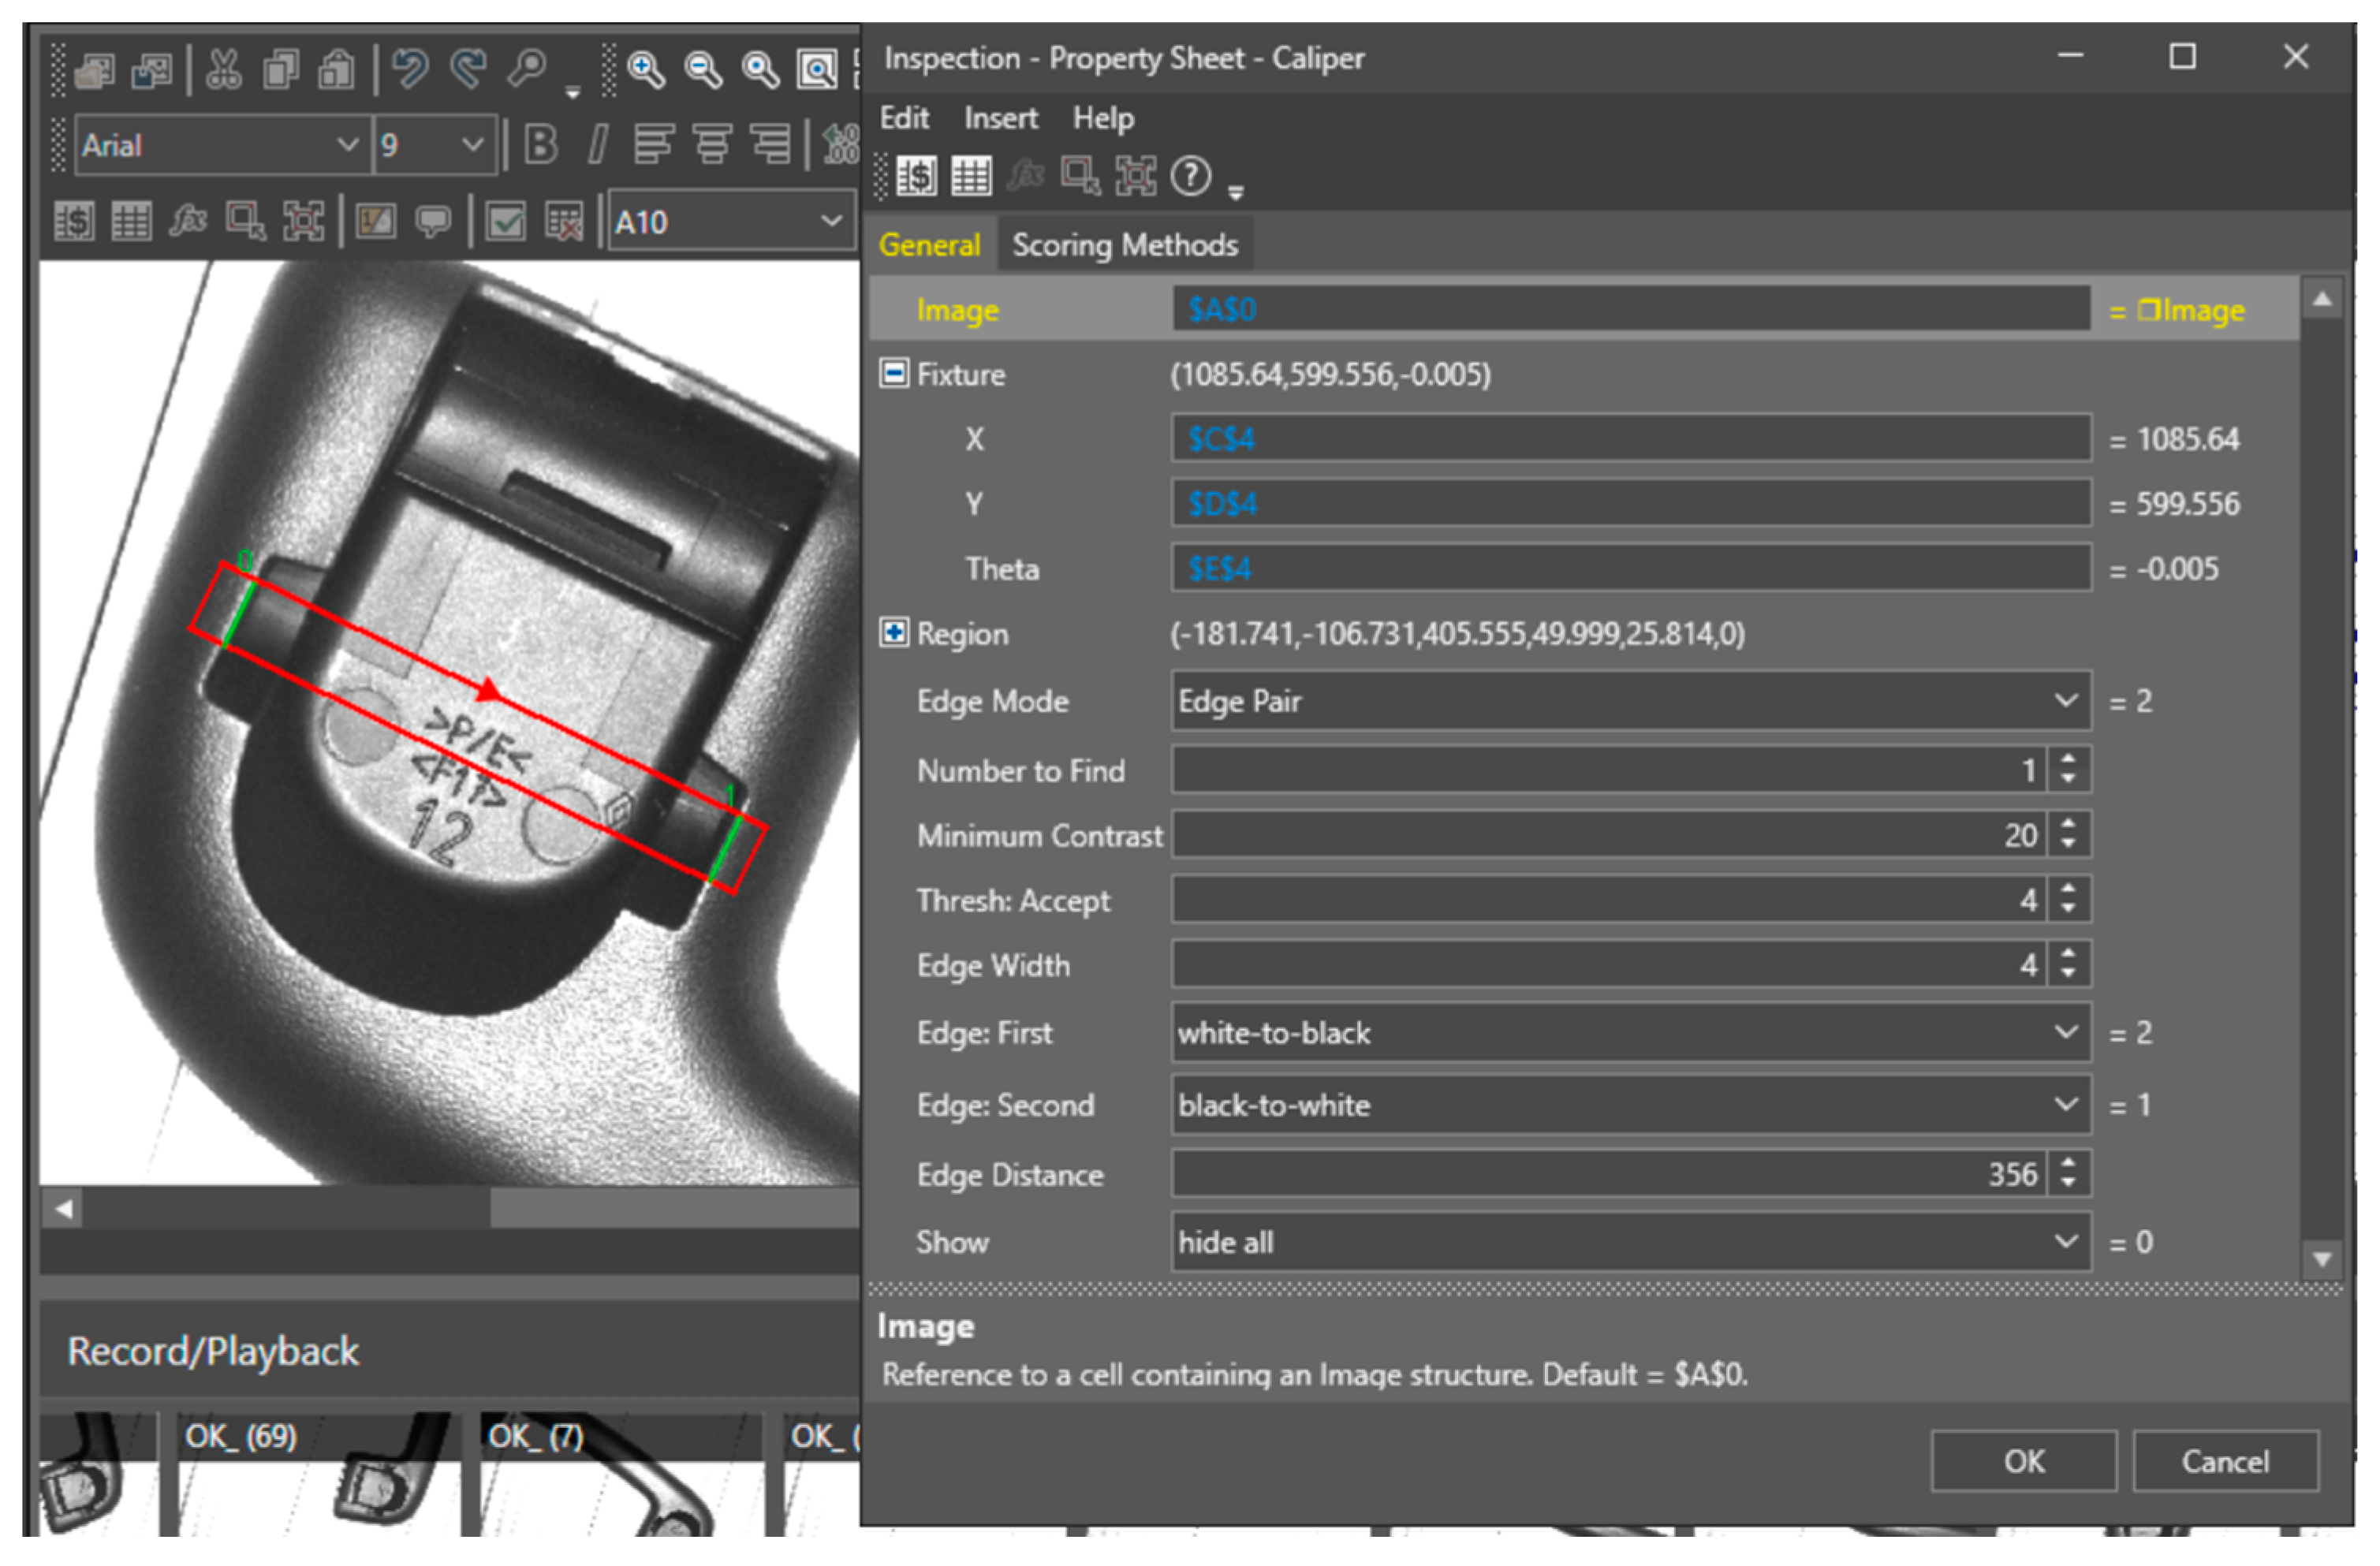Click the Insert Function fx icon in main toolbar

coord(187,221)
